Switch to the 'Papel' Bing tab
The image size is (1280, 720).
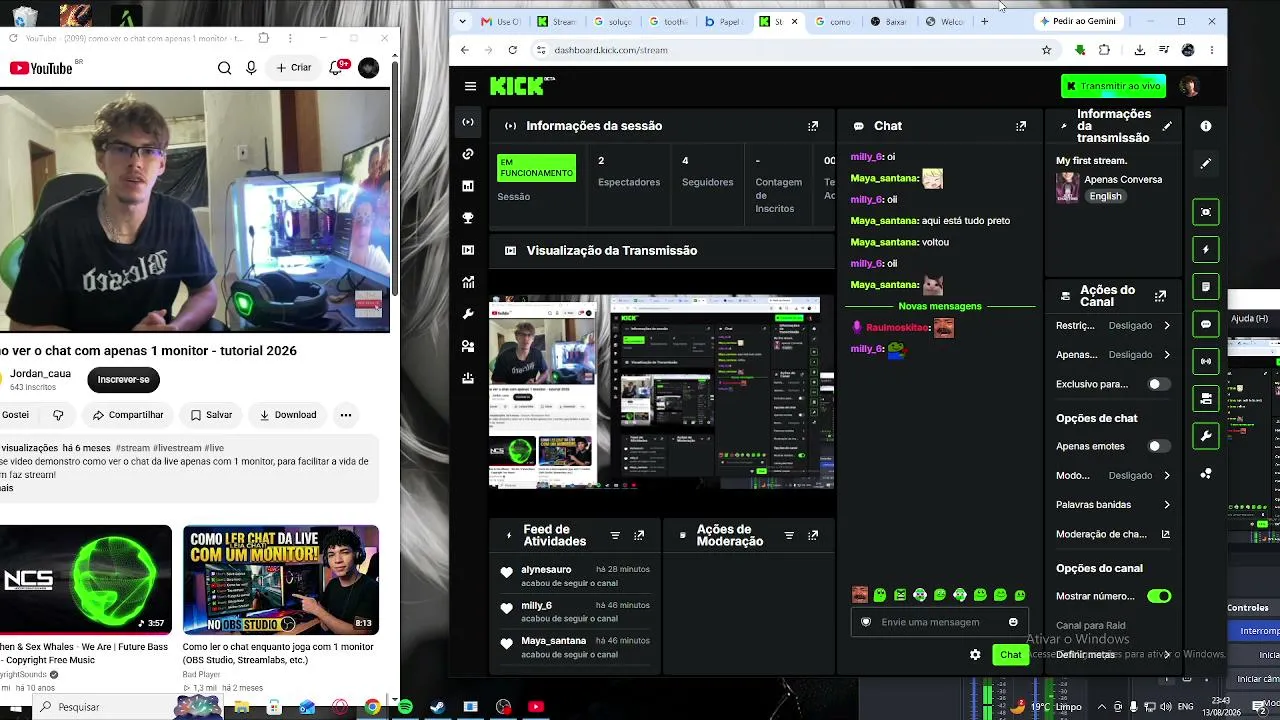coord(723,21)
